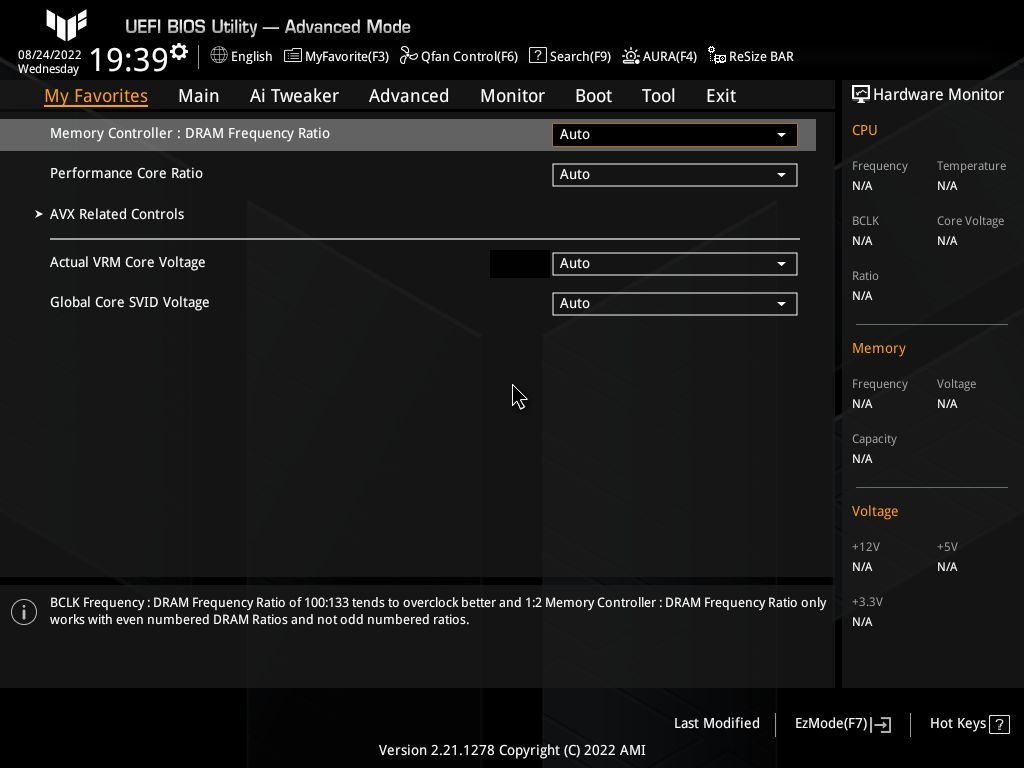
Task: Click the BCLK label in Hardware Monitor
Action: 865,221
